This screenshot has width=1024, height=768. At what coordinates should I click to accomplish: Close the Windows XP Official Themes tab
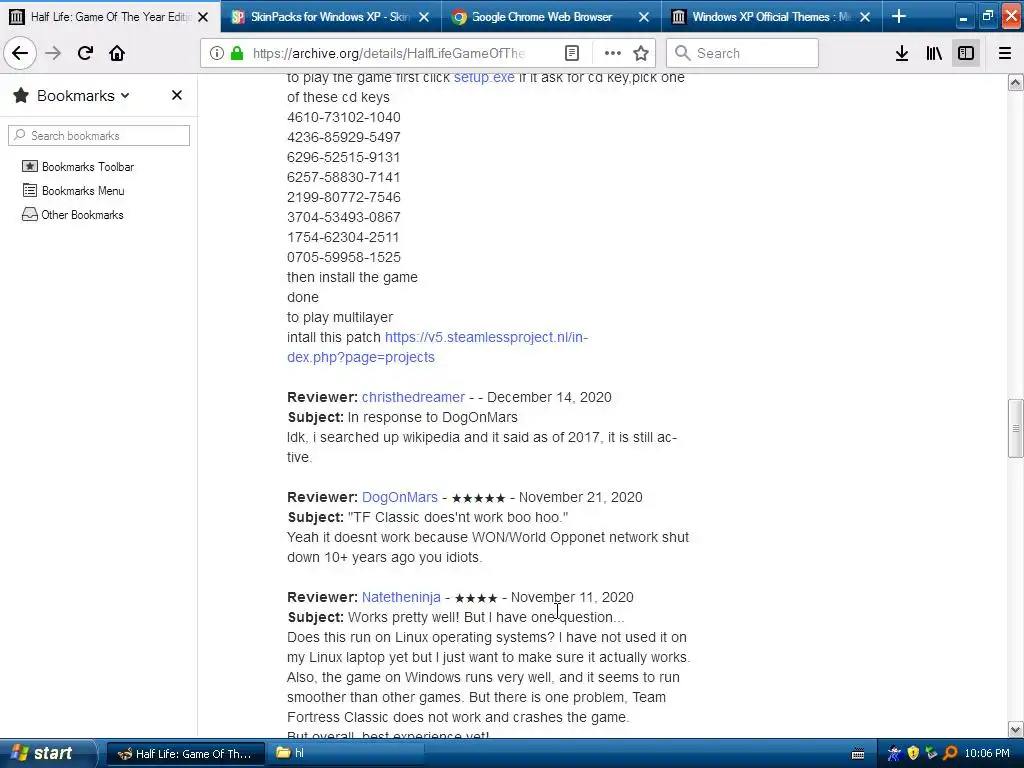click(865, 17)
